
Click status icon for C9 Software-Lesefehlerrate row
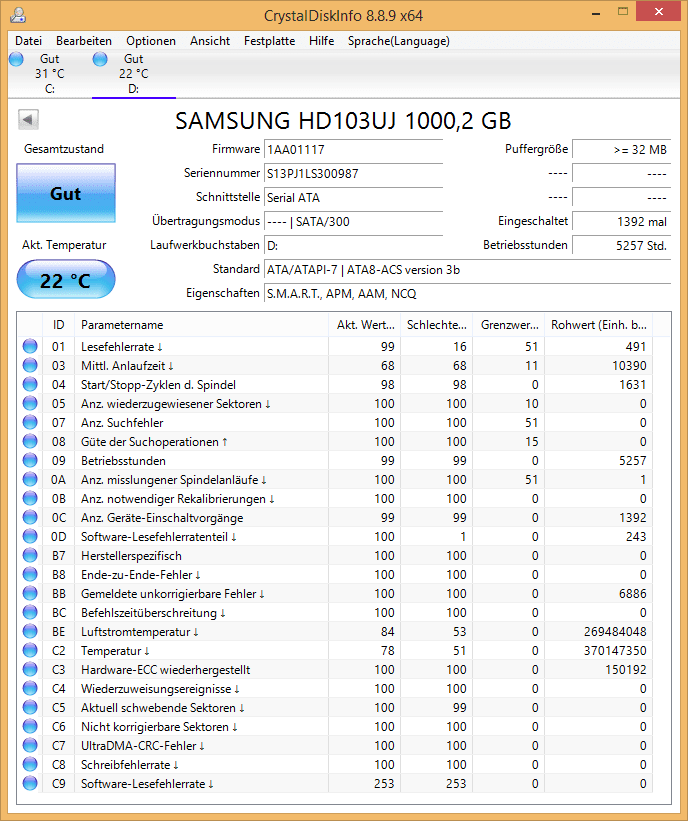tap(30, 784)
